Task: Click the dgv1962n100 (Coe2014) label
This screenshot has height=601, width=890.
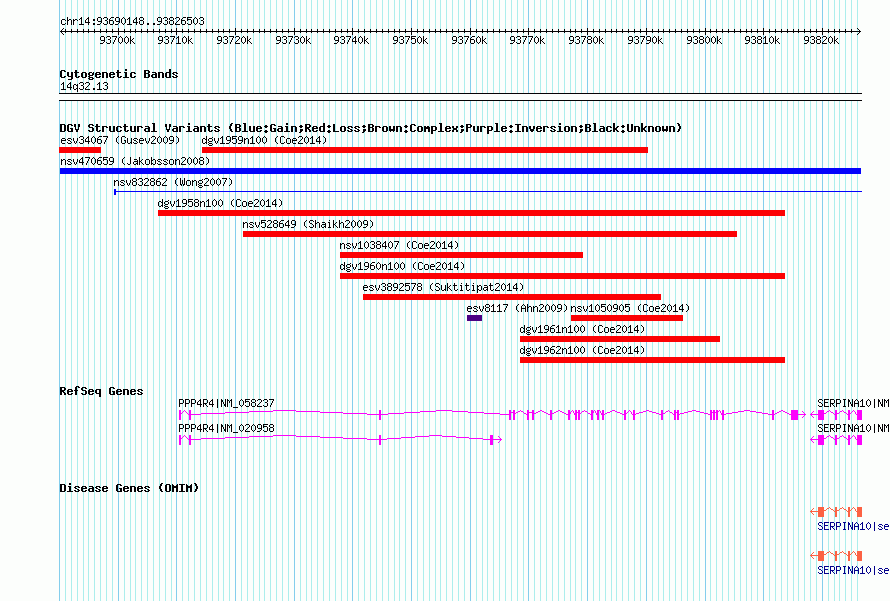Action: pyautogui.click(x=582, y=350)
